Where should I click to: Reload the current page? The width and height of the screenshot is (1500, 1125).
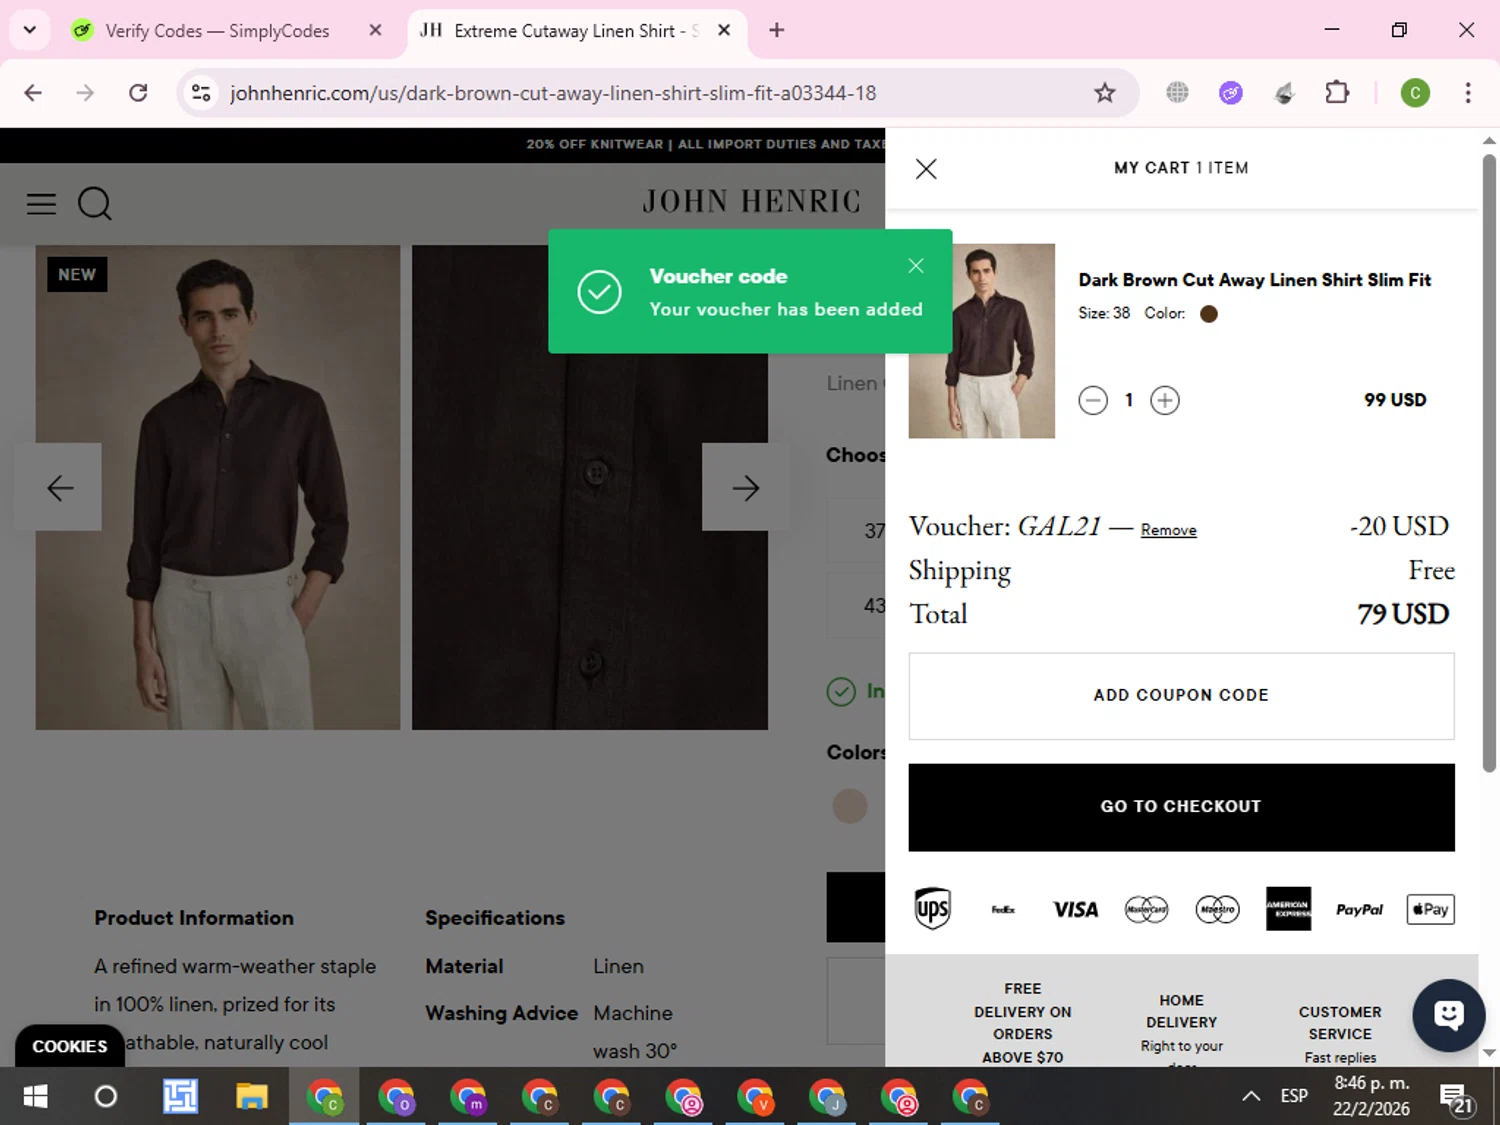[139, 93]
